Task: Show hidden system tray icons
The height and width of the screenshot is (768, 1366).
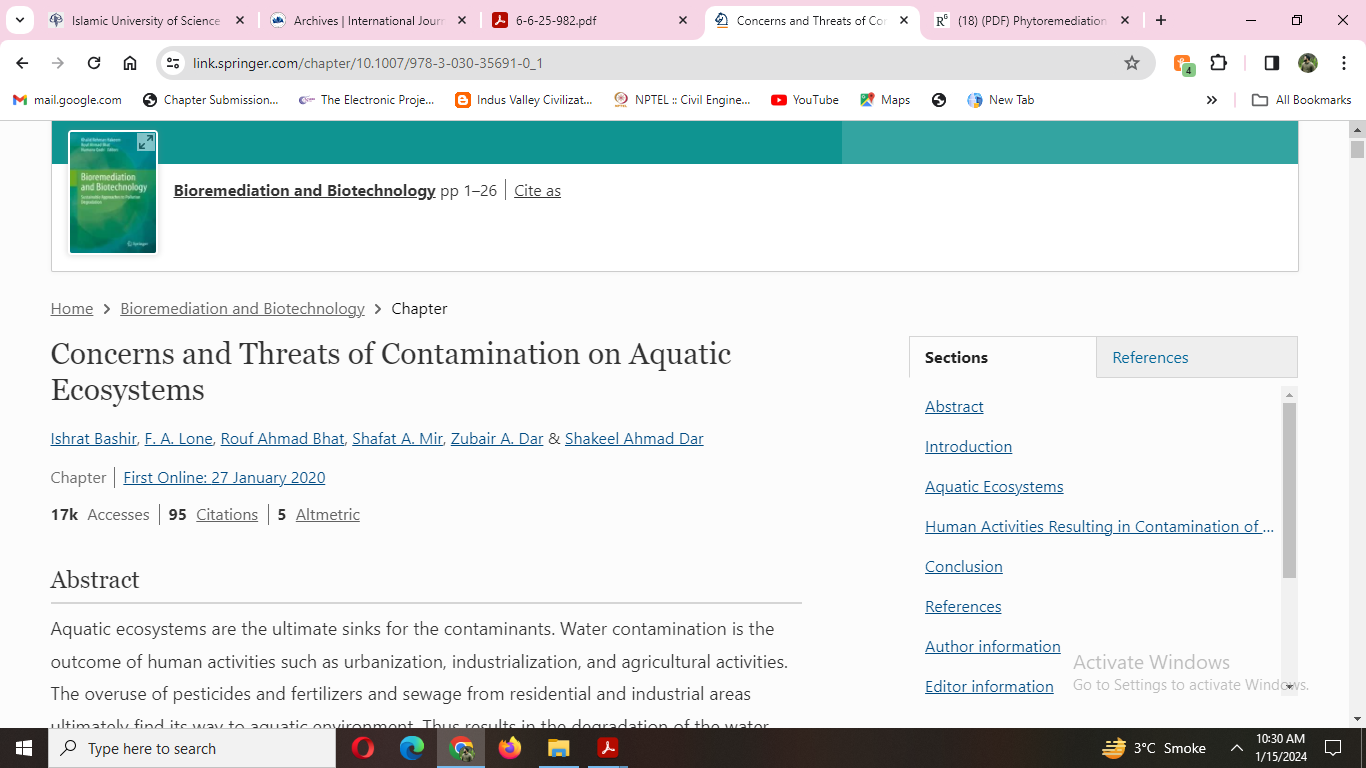Action: [x=1237, y=748]
